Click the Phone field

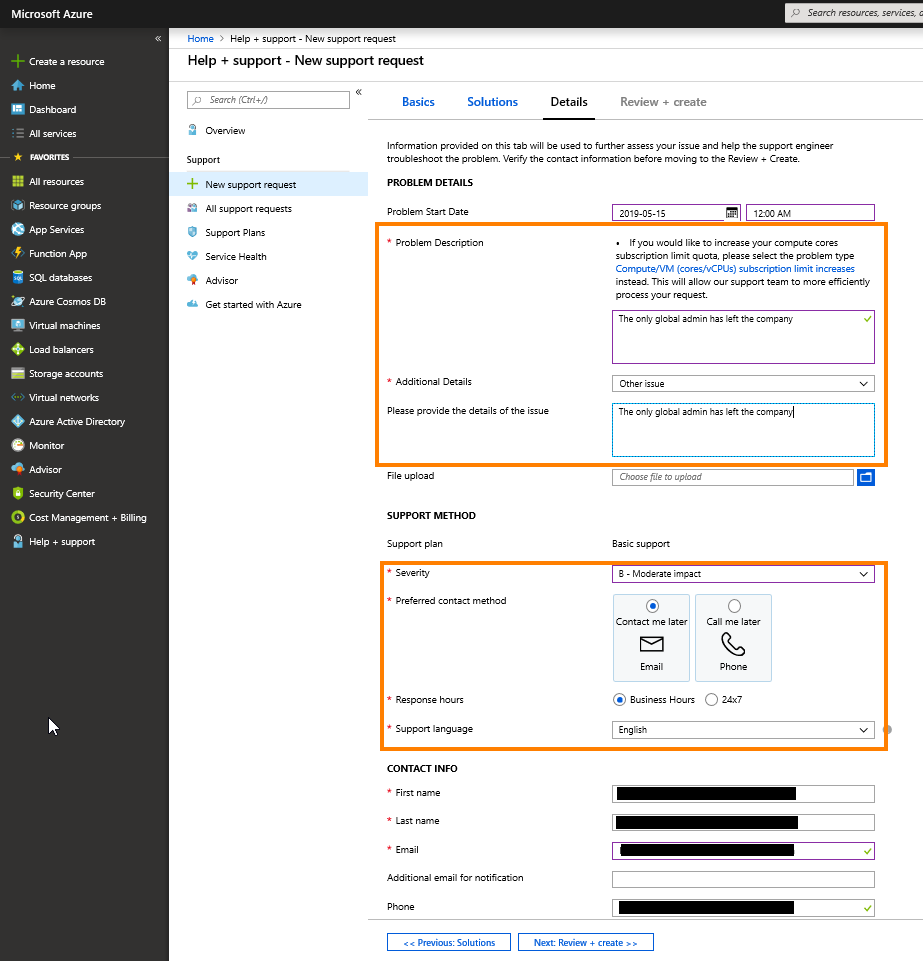click(743, 907)
